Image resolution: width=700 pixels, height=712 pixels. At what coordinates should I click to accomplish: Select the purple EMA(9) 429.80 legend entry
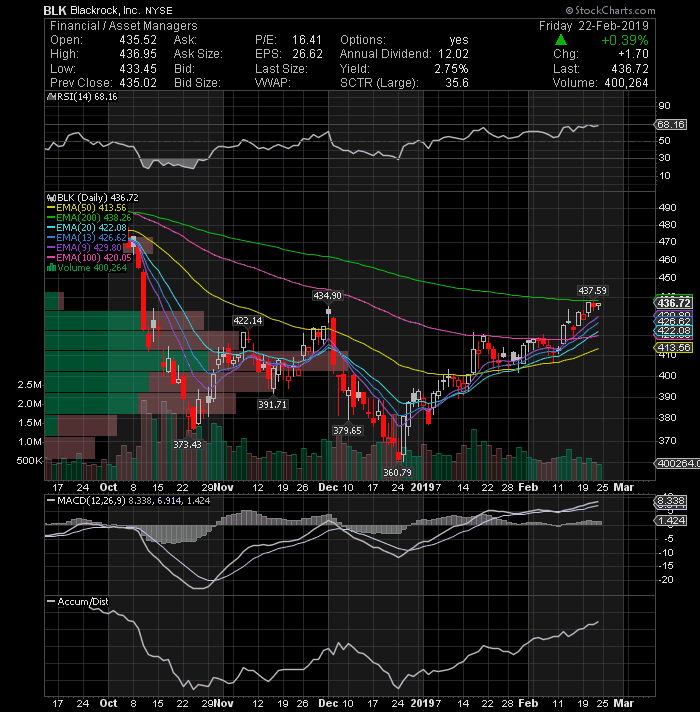pos(84,248)
